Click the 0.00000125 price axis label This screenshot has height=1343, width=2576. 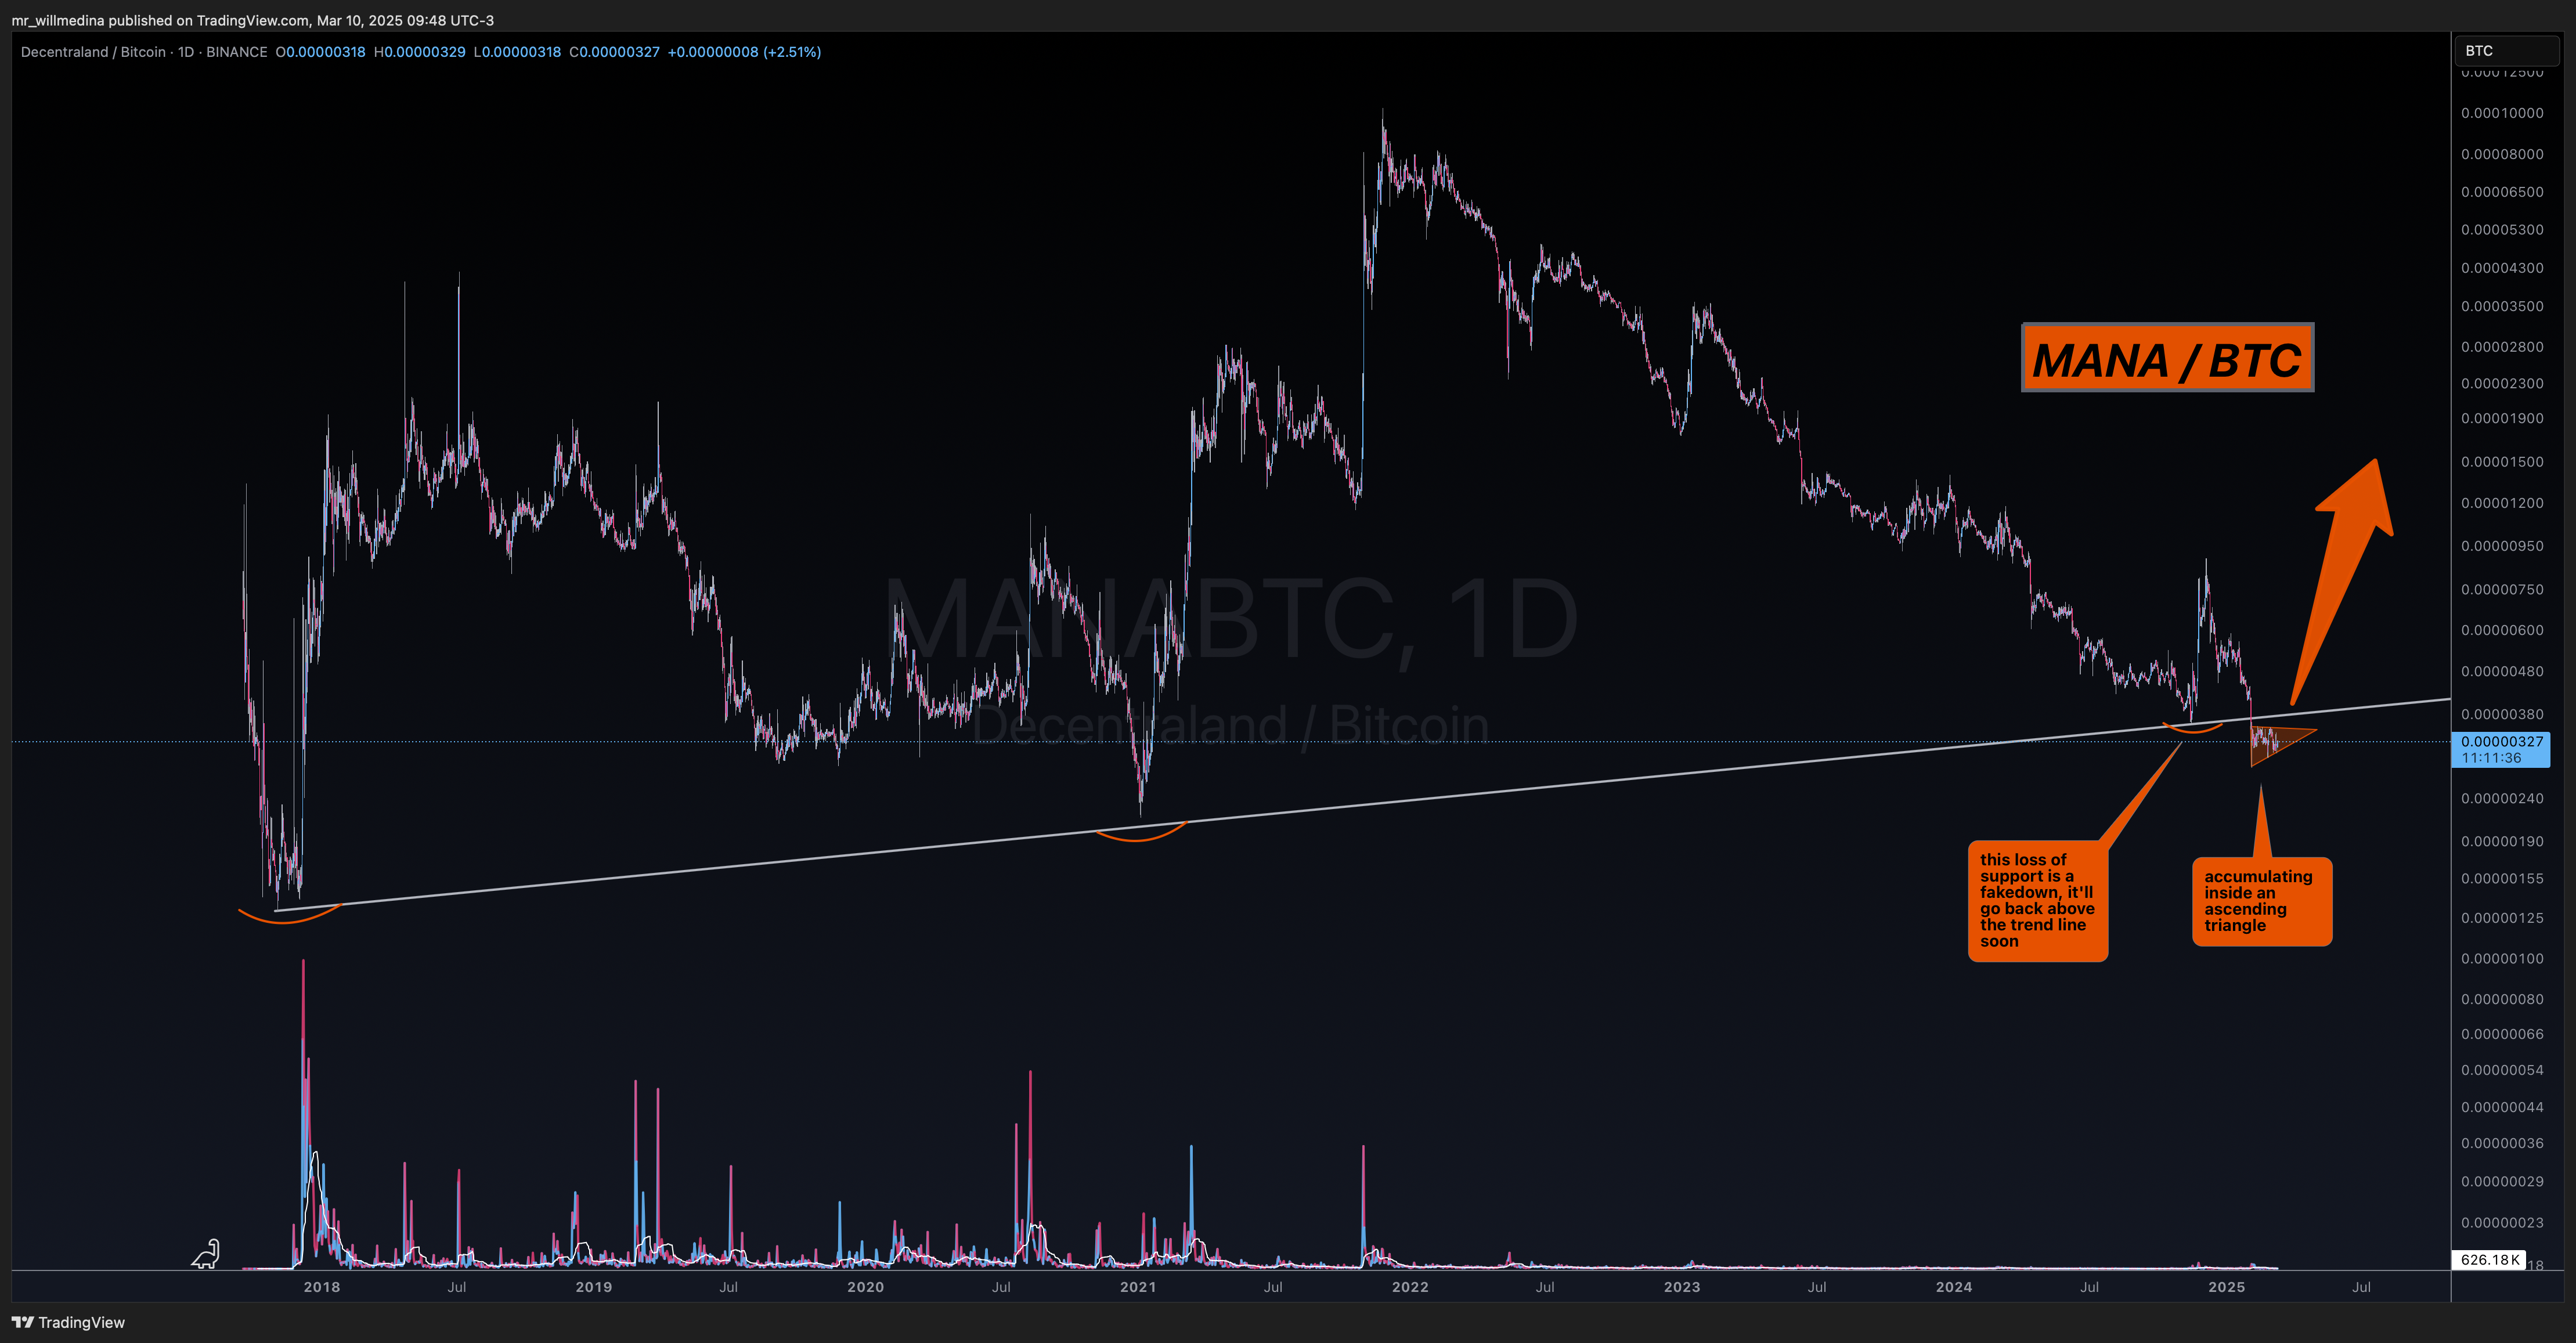point(2502,918)
